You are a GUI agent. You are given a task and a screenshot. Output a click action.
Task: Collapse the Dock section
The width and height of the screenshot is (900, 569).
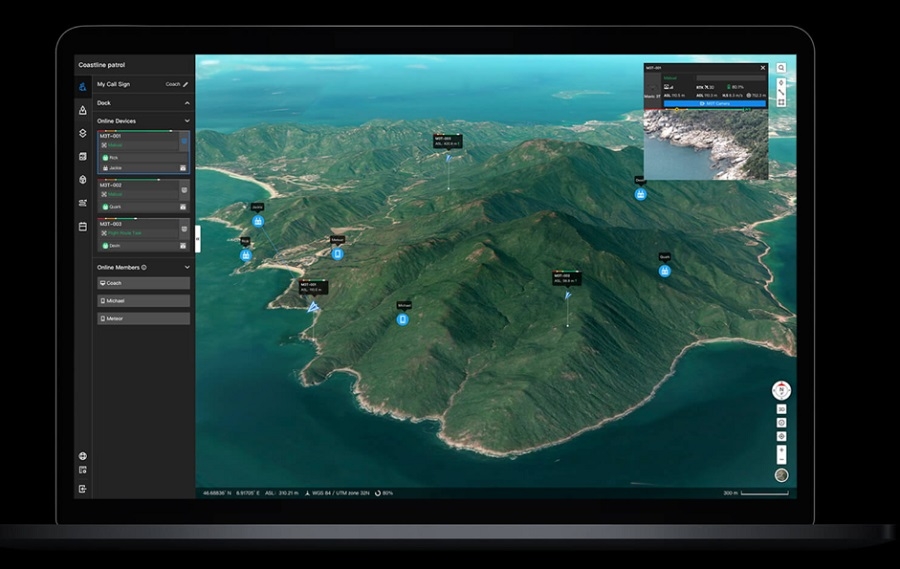coord(187,103)
